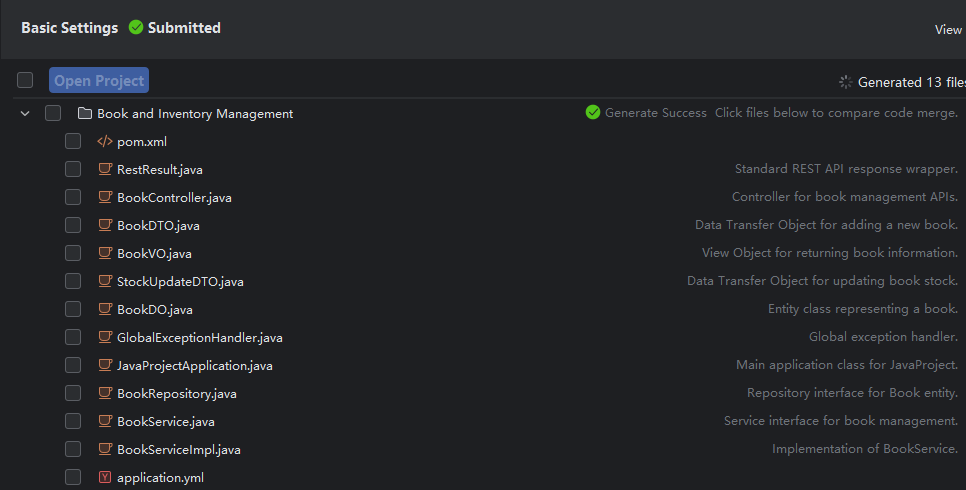Open the Basic Settings section header
Image resolution: width=966 pixels, height=490 pixels.
[69, 28]
